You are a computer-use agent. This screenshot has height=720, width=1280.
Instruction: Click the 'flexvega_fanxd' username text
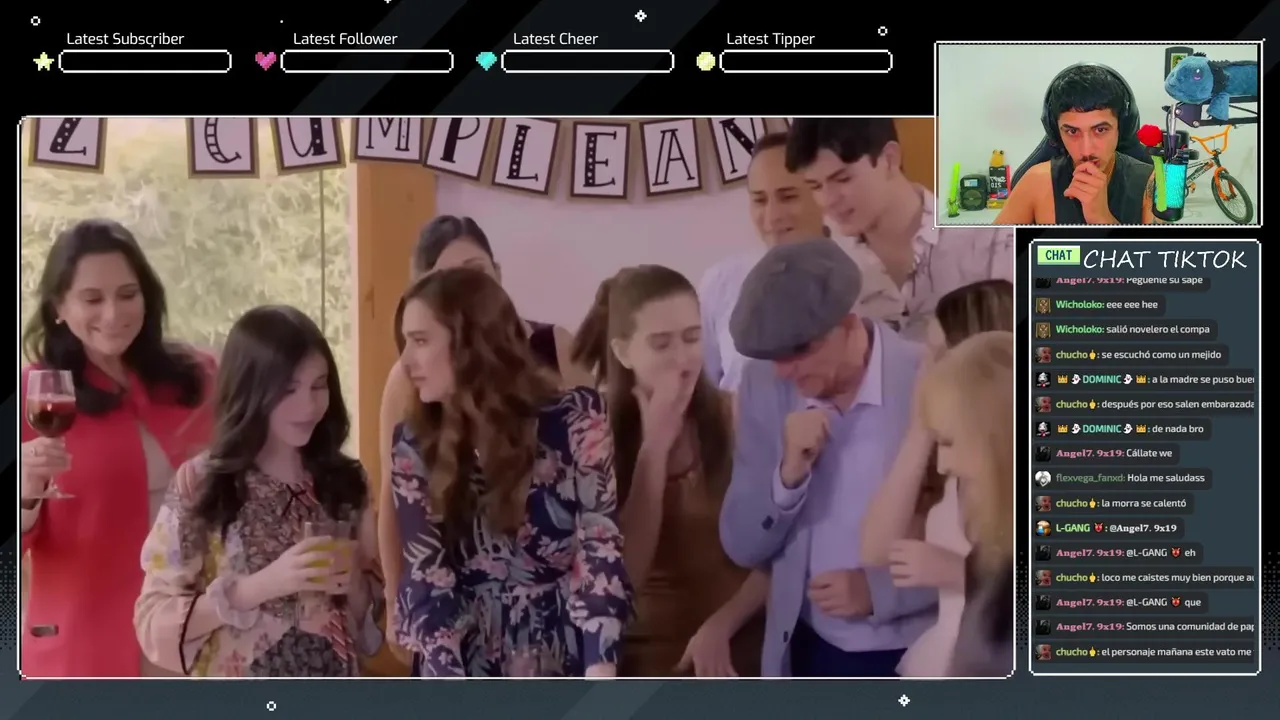(1089, 478)
